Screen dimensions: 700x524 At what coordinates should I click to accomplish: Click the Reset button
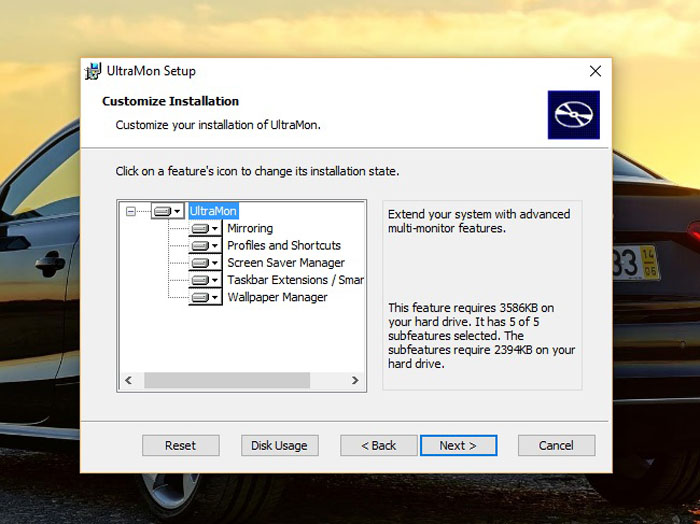point(181,445)
